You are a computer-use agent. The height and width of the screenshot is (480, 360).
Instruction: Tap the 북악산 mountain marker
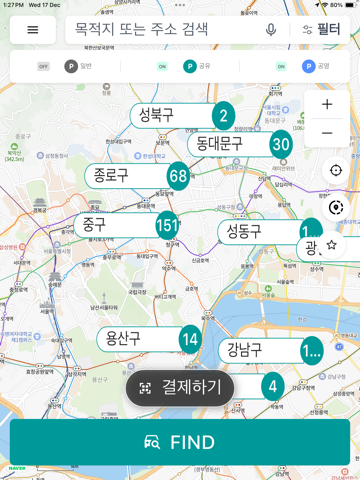click(x=14, y=153)
